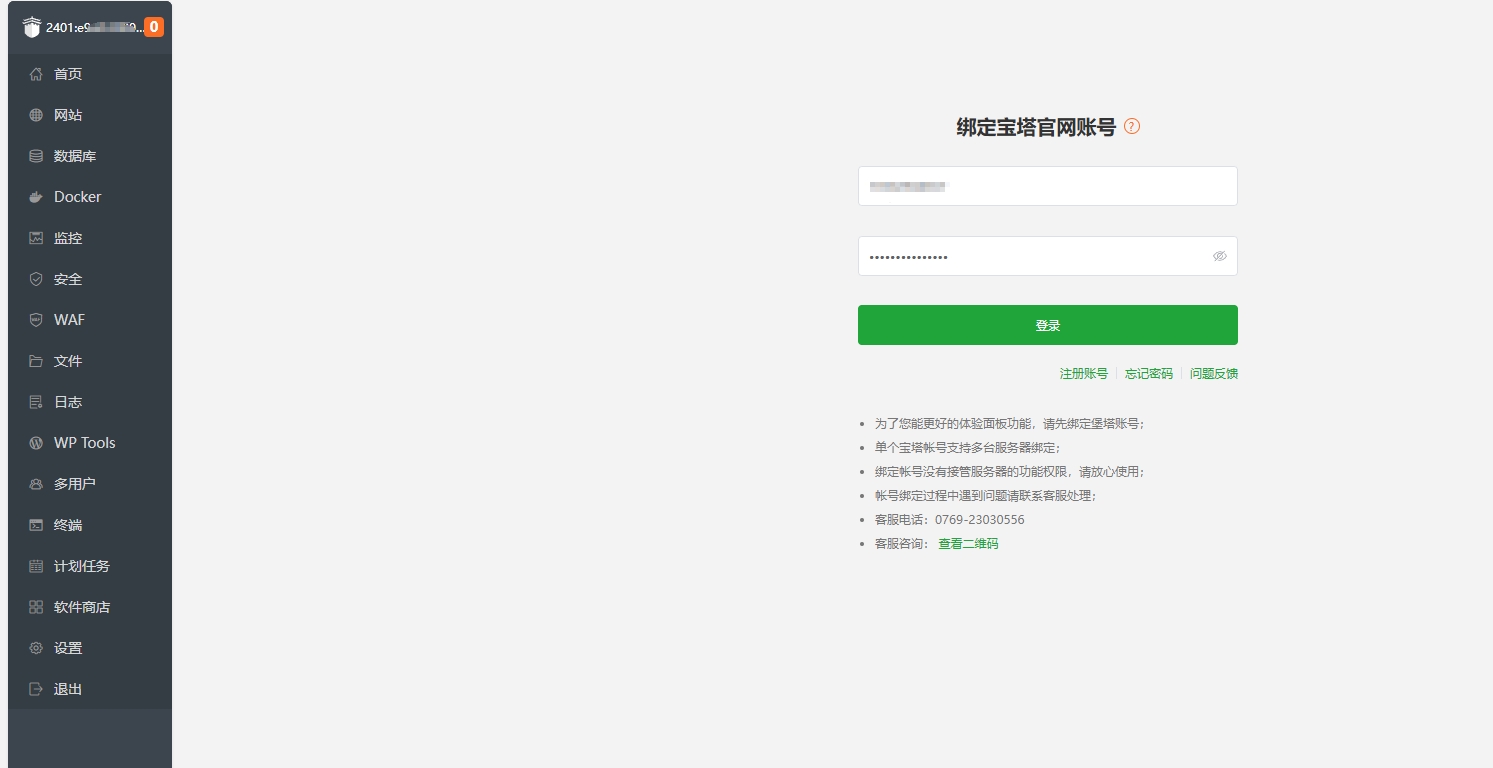Select the 安全 menu item
Screen dimensions: 1493x768
(90, 279)
